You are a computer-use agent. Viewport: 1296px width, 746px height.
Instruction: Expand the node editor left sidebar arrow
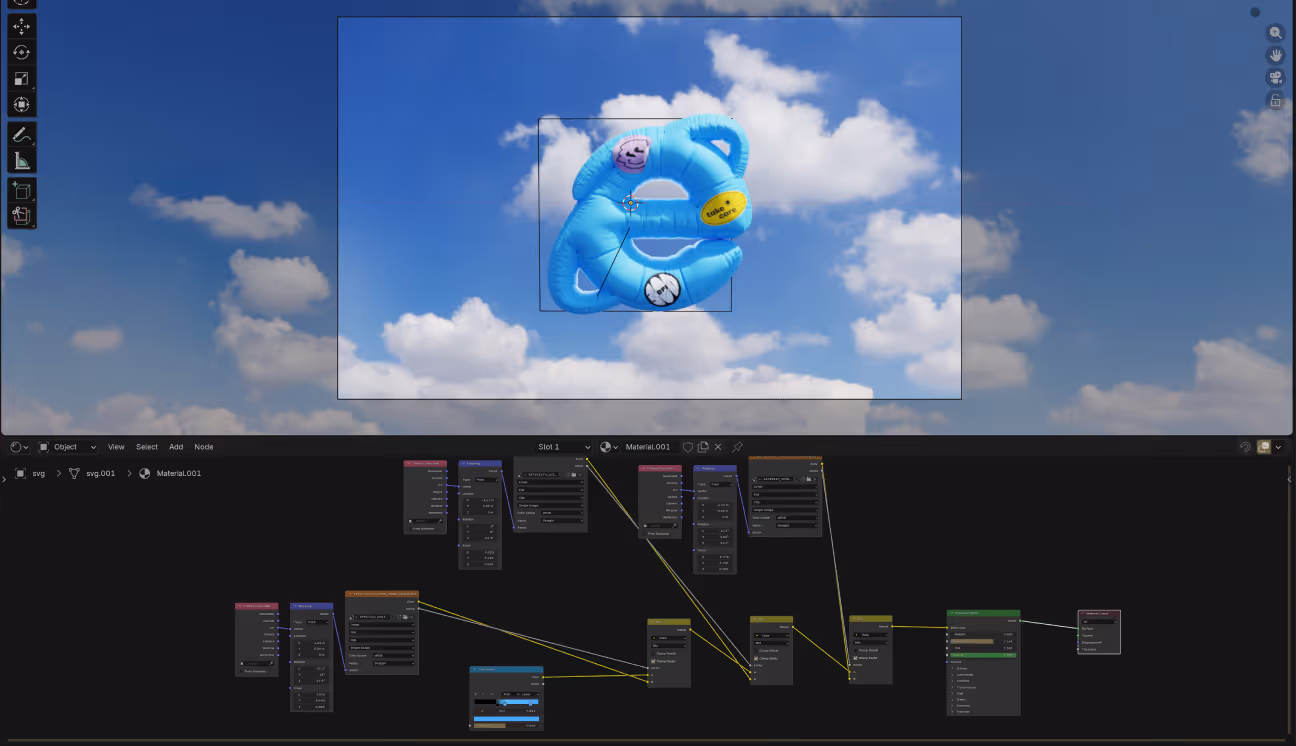click(4, 480)
